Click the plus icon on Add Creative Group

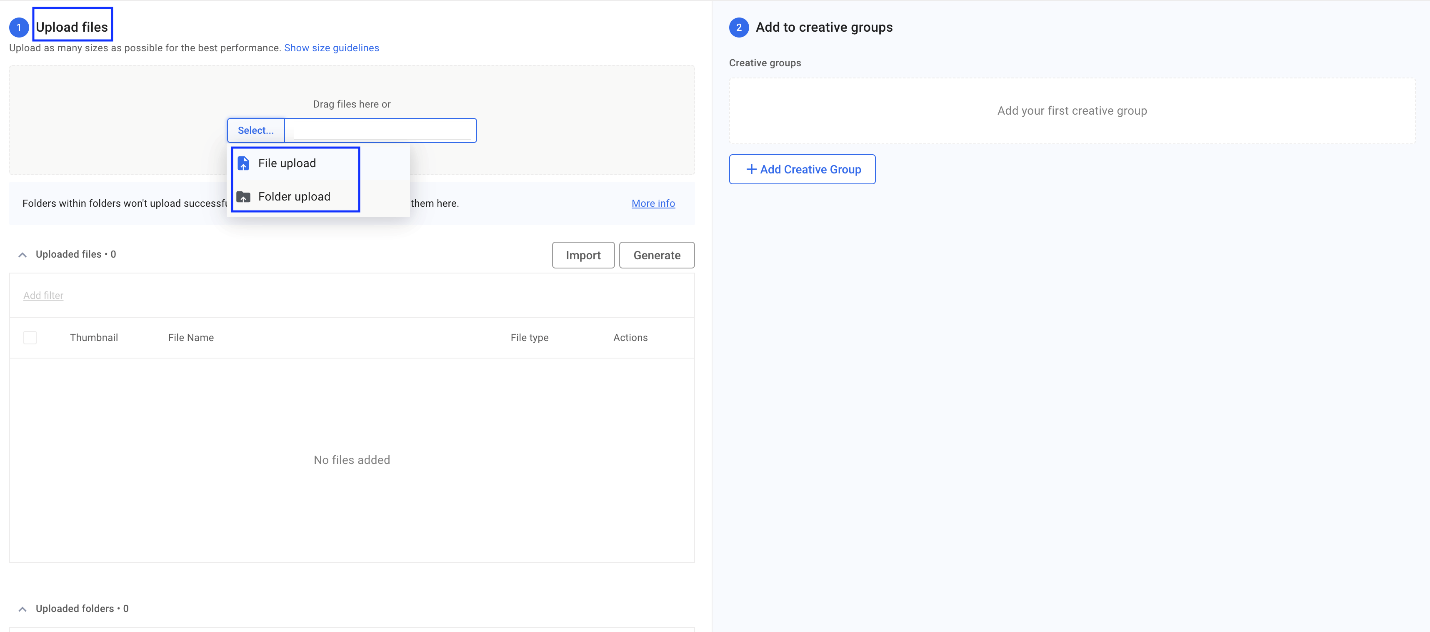(752, 170)
